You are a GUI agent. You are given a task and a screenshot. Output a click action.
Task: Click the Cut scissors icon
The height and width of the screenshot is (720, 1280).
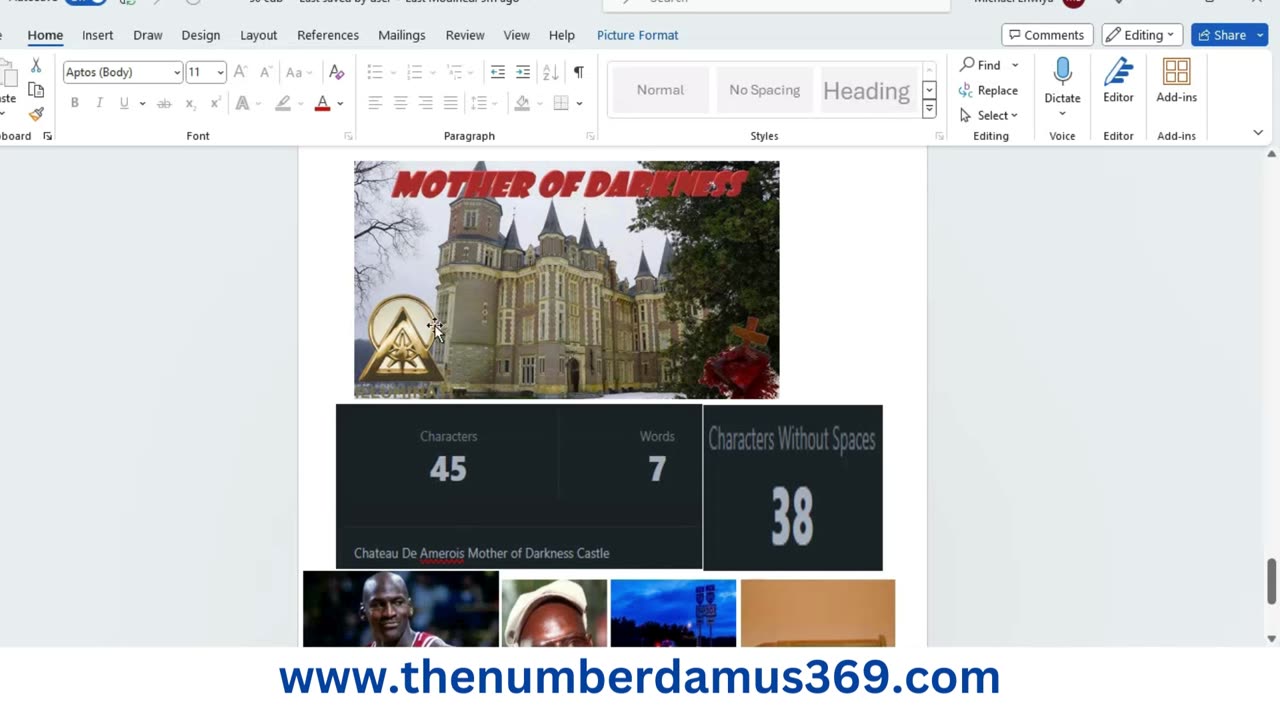coord(36,66)
